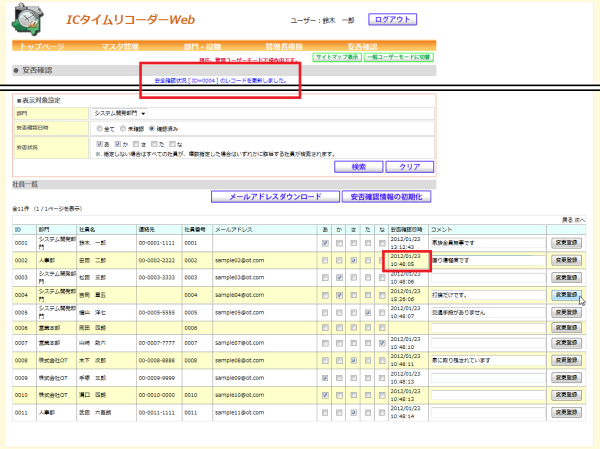Click the 変更登録 button for row 0001
This screenshot has height=449, width=600.
tap(566, 243)
